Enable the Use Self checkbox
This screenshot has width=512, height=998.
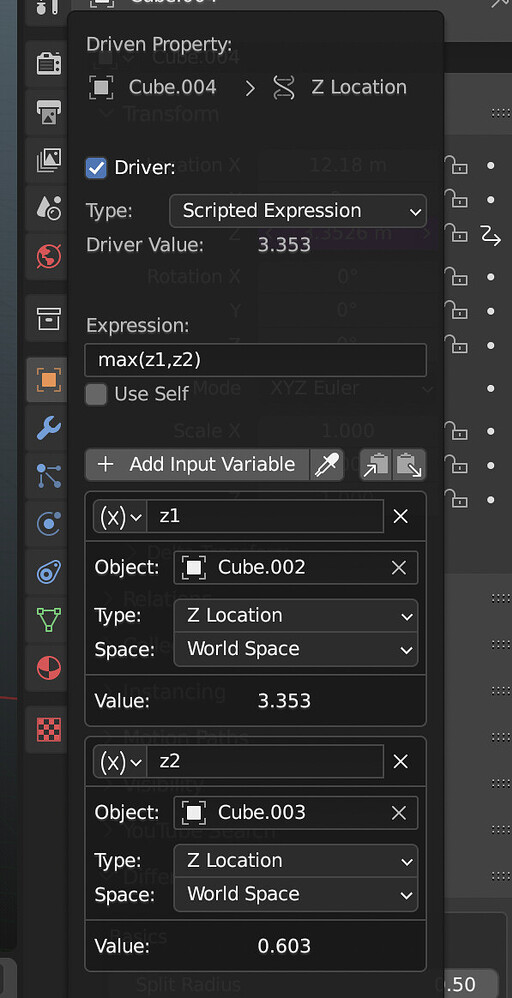click(96, 394)
